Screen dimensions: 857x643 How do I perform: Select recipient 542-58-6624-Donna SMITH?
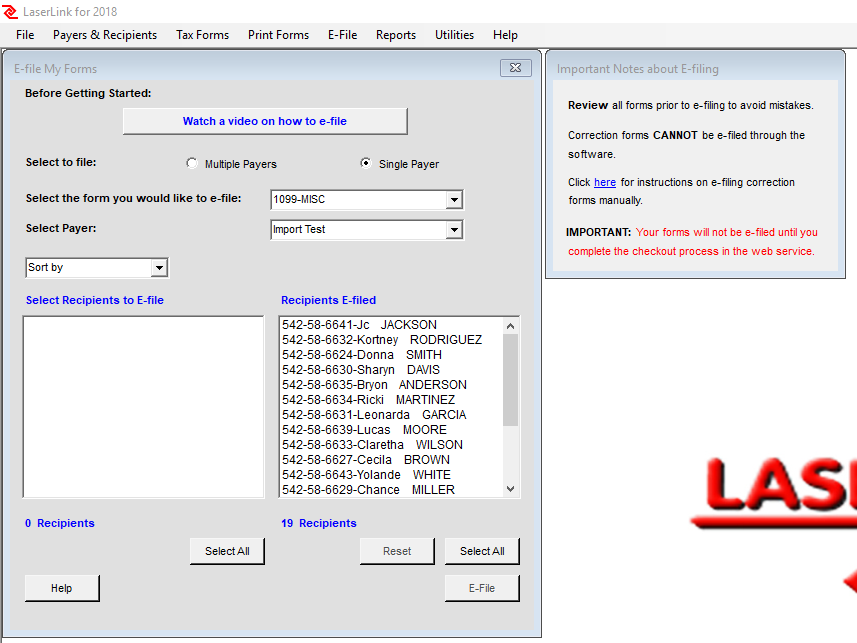coord(391,355)
